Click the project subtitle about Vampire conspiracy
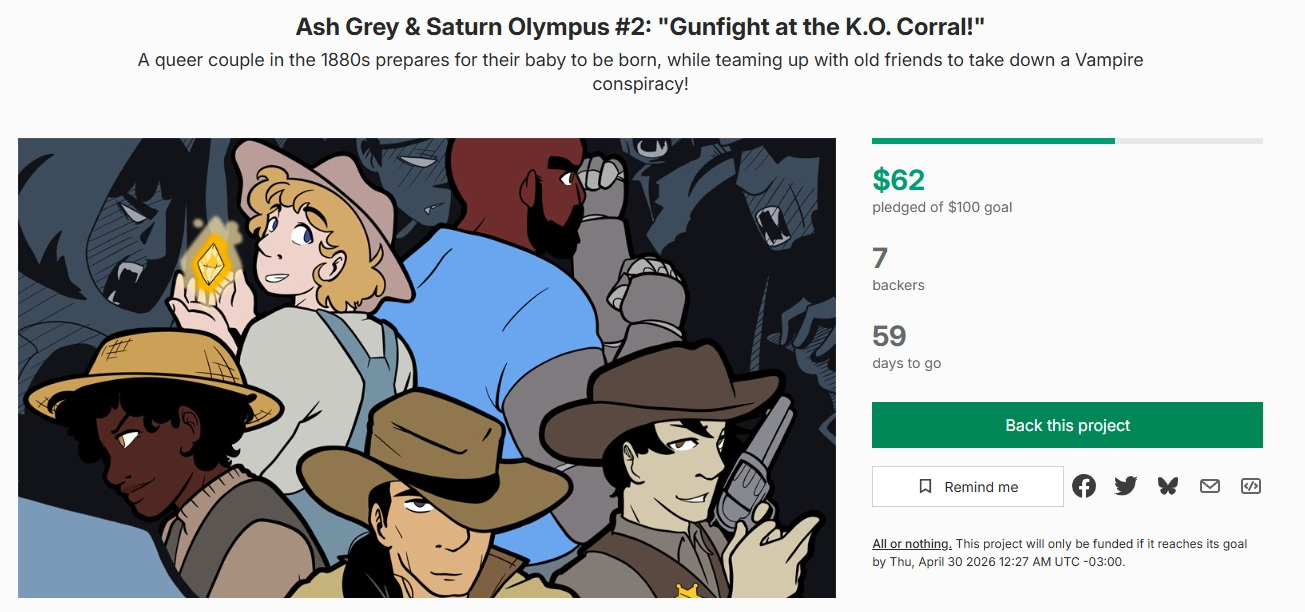The width and height of the screenshot is (1305, 612). point(640,72)
